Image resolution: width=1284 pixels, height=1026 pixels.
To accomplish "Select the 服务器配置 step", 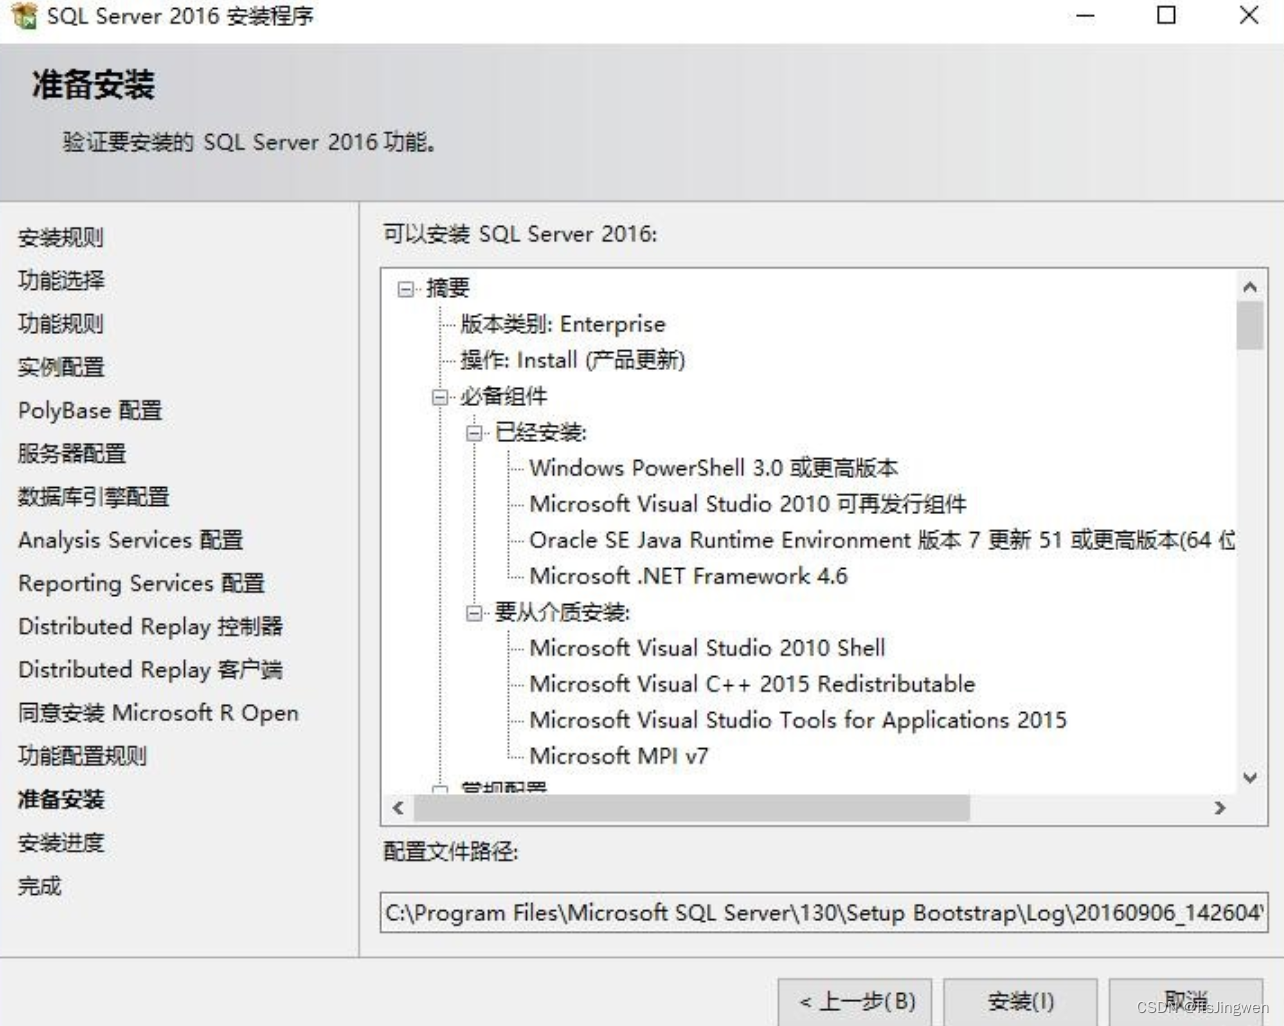I will coord(72,453).
